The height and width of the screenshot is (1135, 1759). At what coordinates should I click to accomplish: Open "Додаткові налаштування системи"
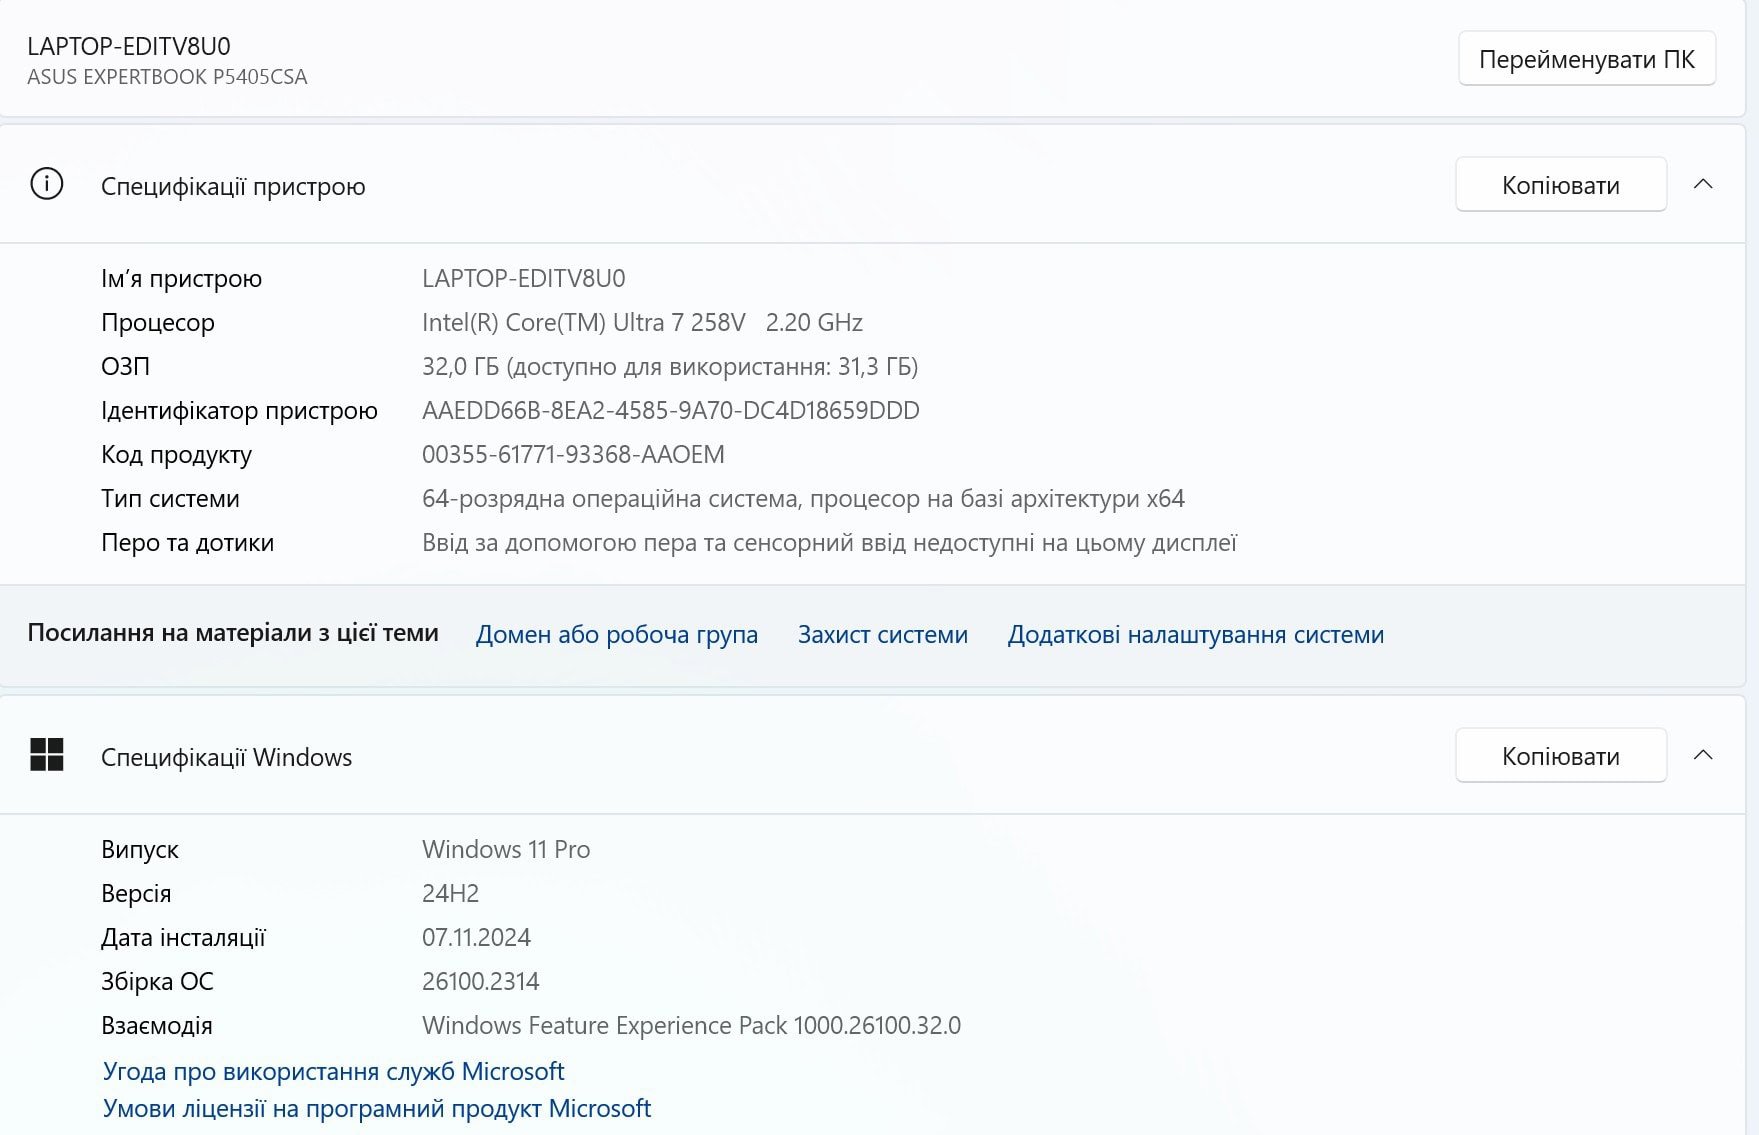[1196, 634]
